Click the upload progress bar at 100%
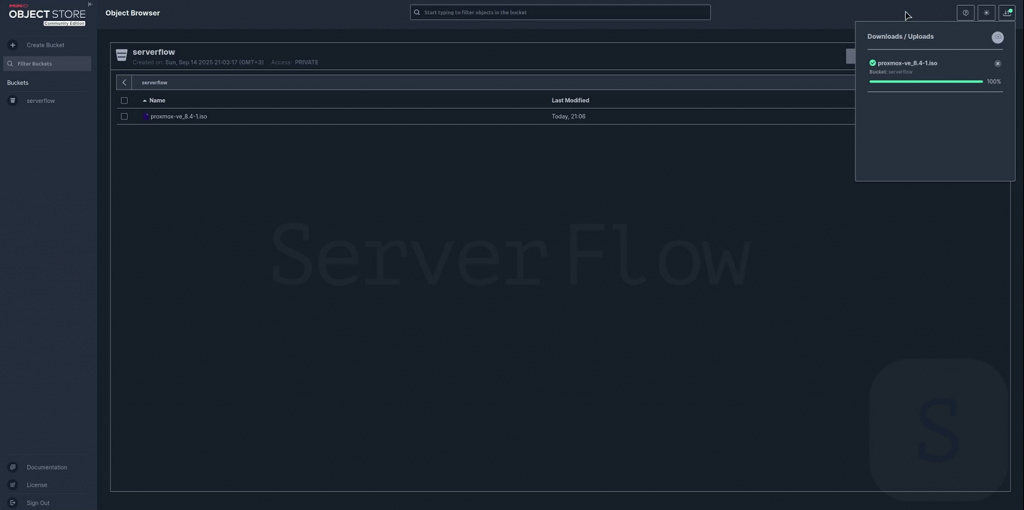The image size is (1024, 510). 926,82
